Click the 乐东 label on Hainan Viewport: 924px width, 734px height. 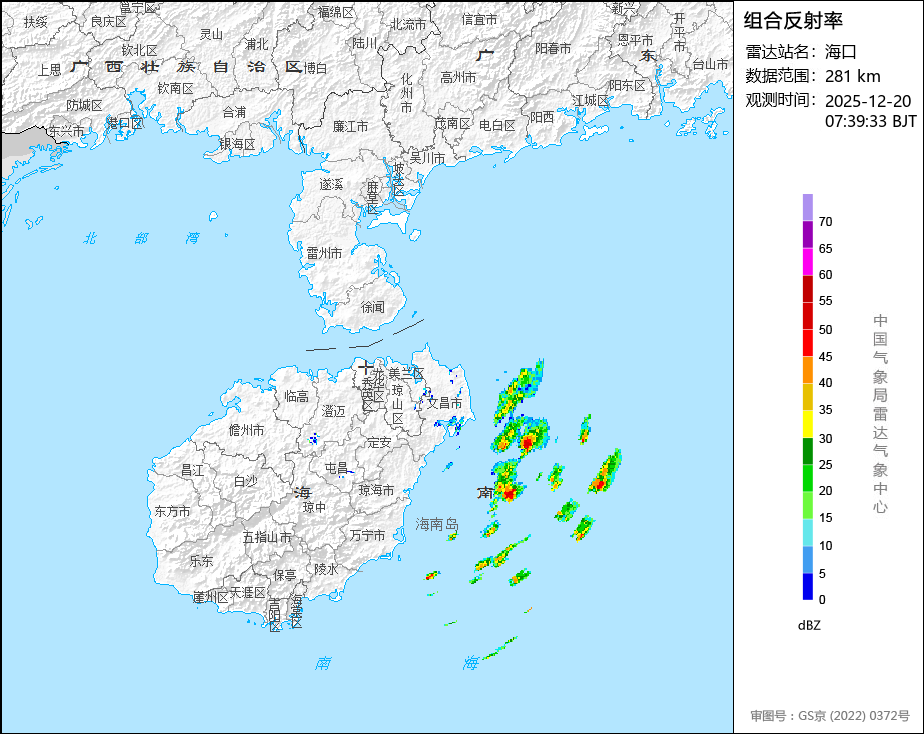tap(201, 561)
